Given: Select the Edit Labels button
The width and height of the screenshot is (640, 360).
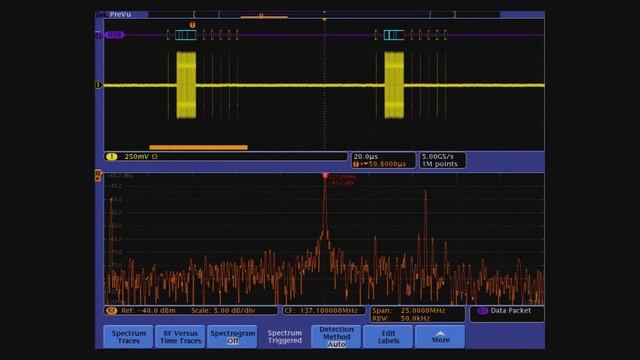Looking at the screenshot, I should 388,337.
